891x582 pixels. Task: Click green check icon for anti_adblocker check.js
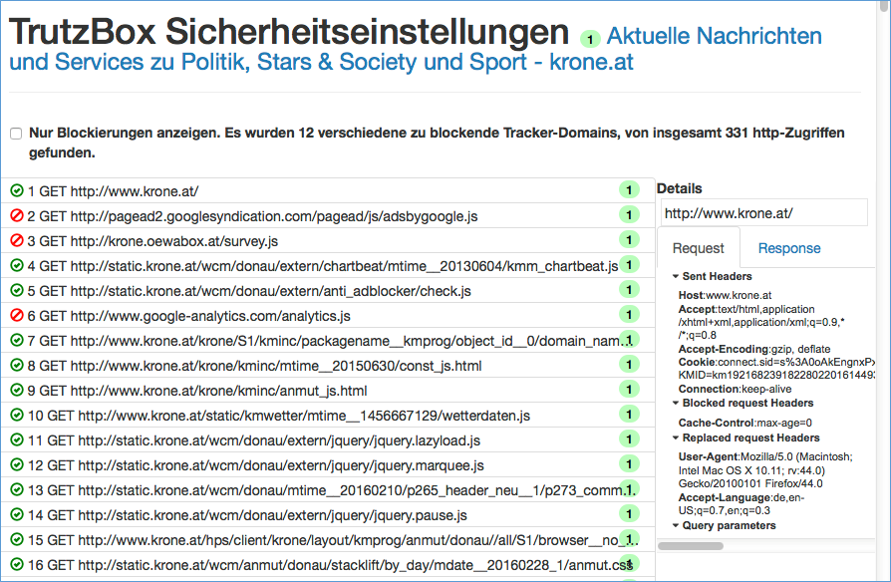coord(17,290)
